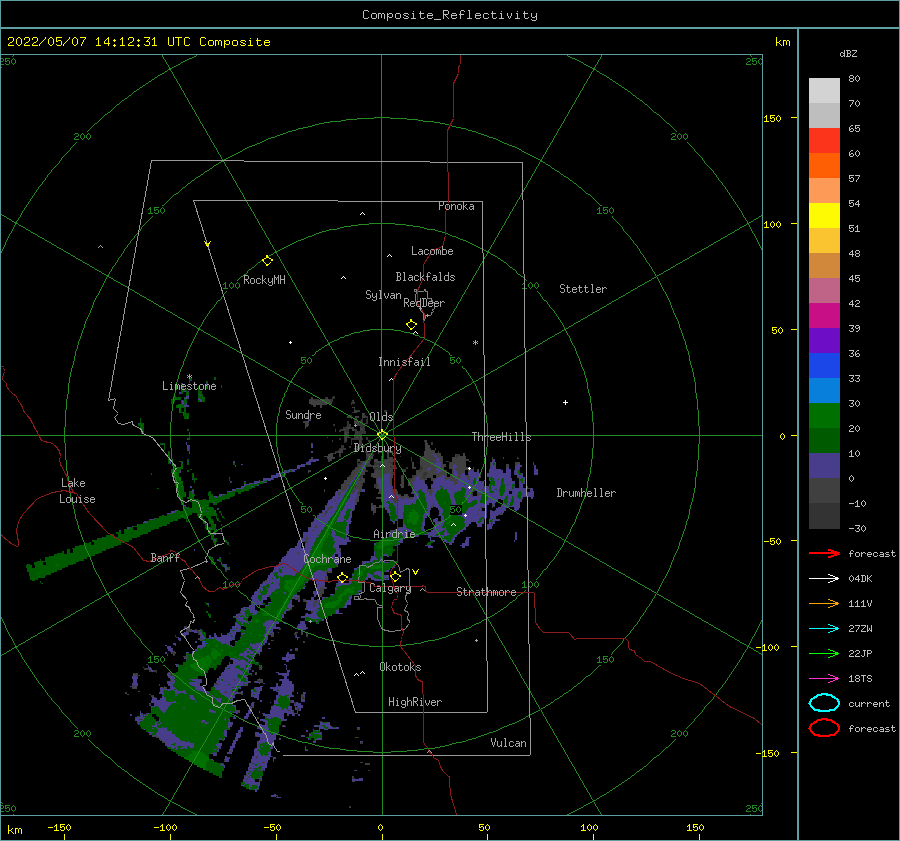Click the orange 111V arrow legend
The width and height of the screenshot is (900, 841).
coord(824,603)
